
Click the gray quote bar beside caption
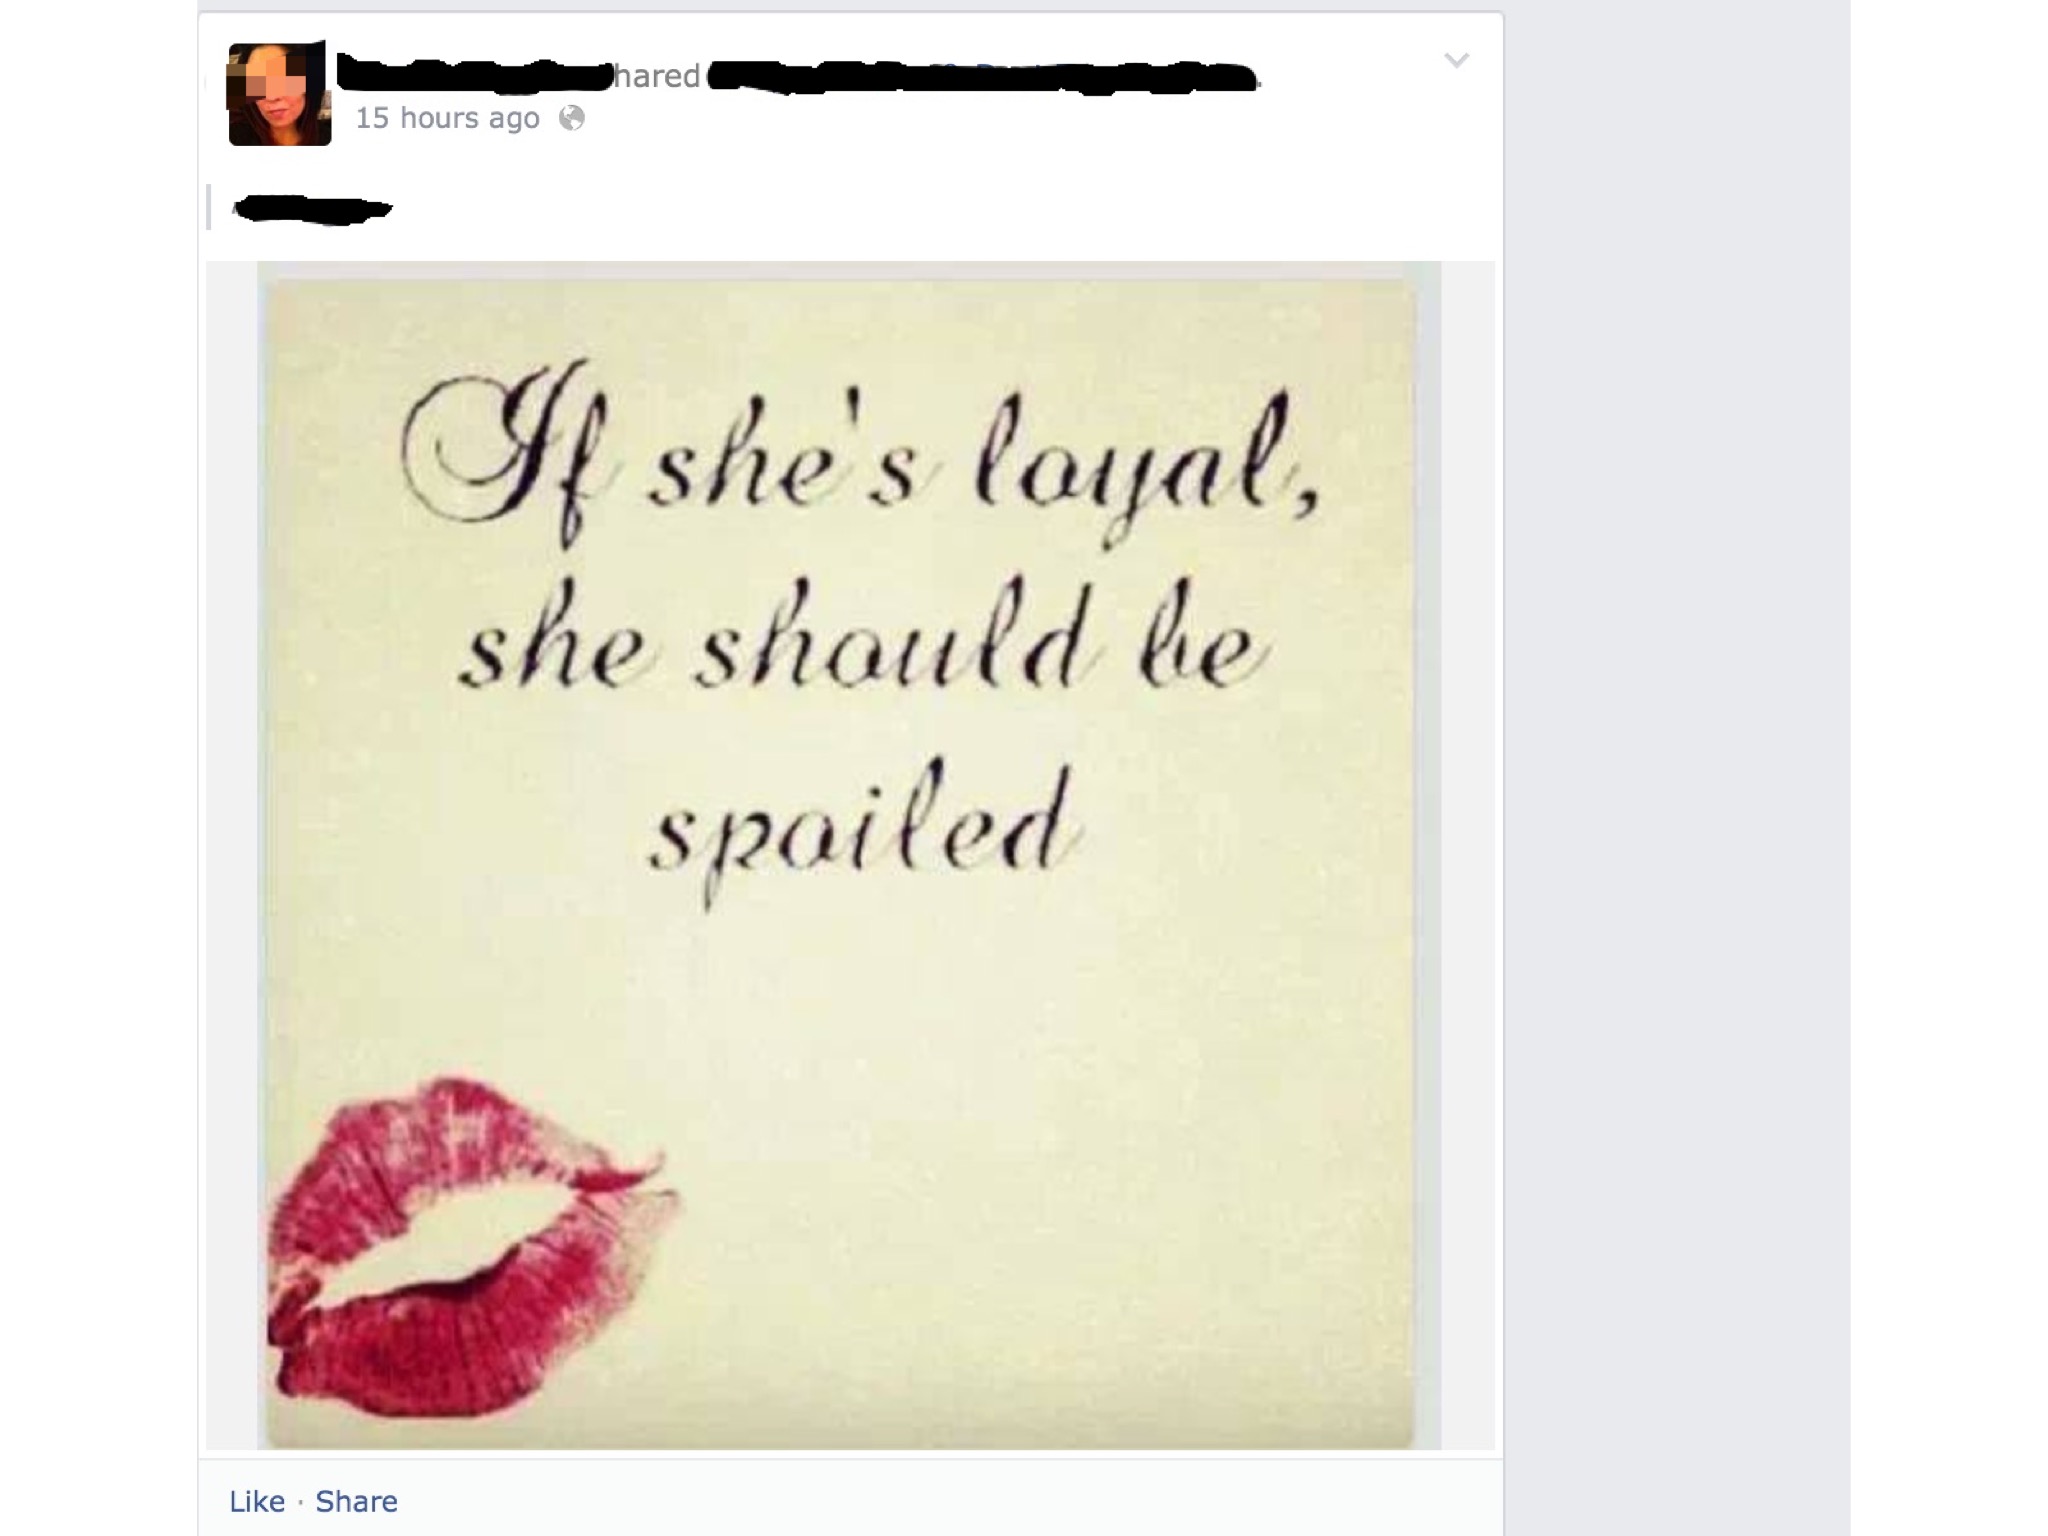209,207
